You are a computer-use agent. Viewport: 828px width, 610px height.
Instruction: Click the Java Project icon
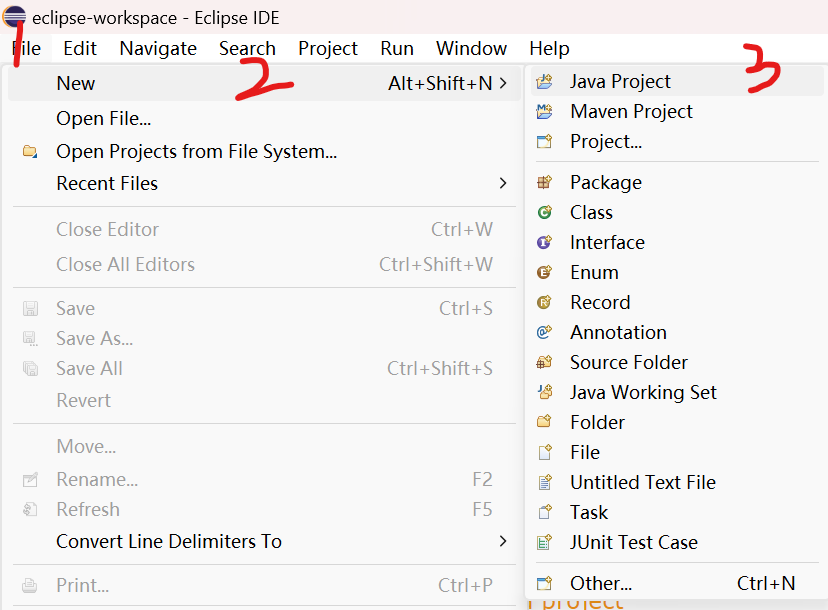[x=544, y=82]
